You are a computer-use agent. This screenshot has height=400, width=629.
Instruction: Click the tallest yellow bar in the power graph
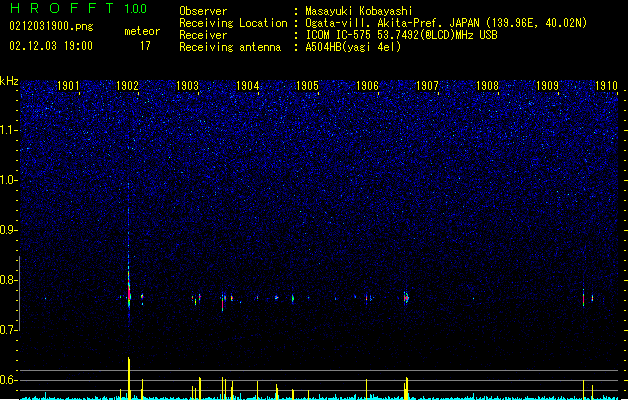pyautogui.click(x=129, y=377)
